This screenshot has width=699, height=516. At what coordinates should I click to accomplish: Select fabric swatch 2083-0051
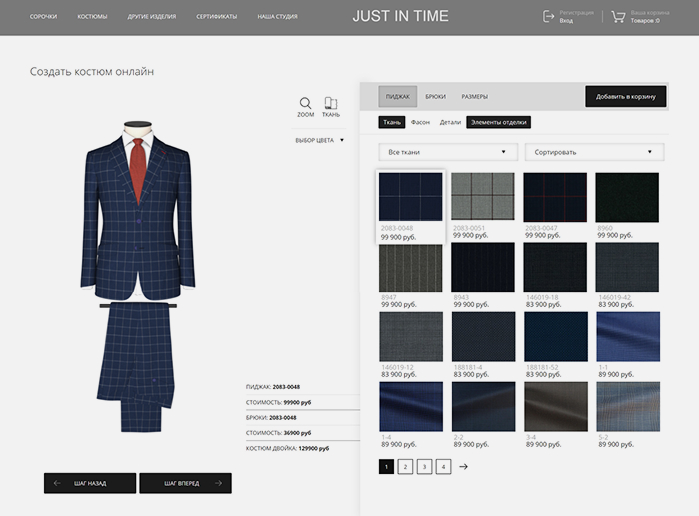483,197
